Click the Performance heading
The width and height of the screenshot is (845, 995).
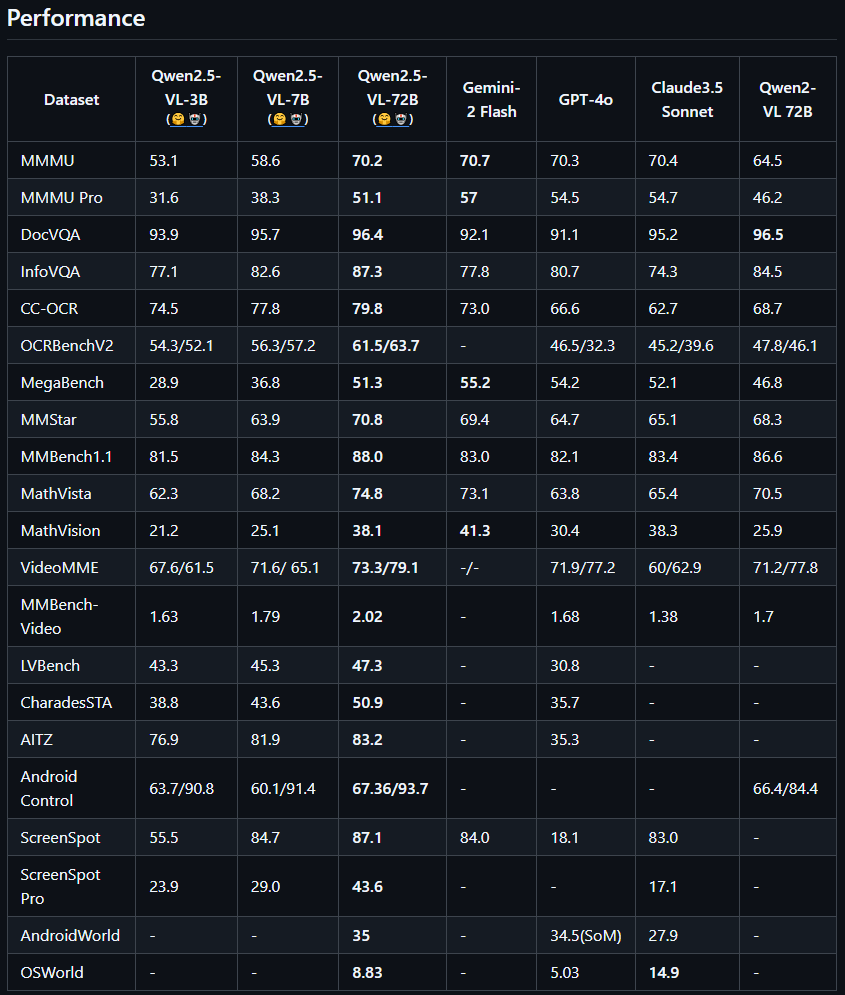click(x=76, y=18)
